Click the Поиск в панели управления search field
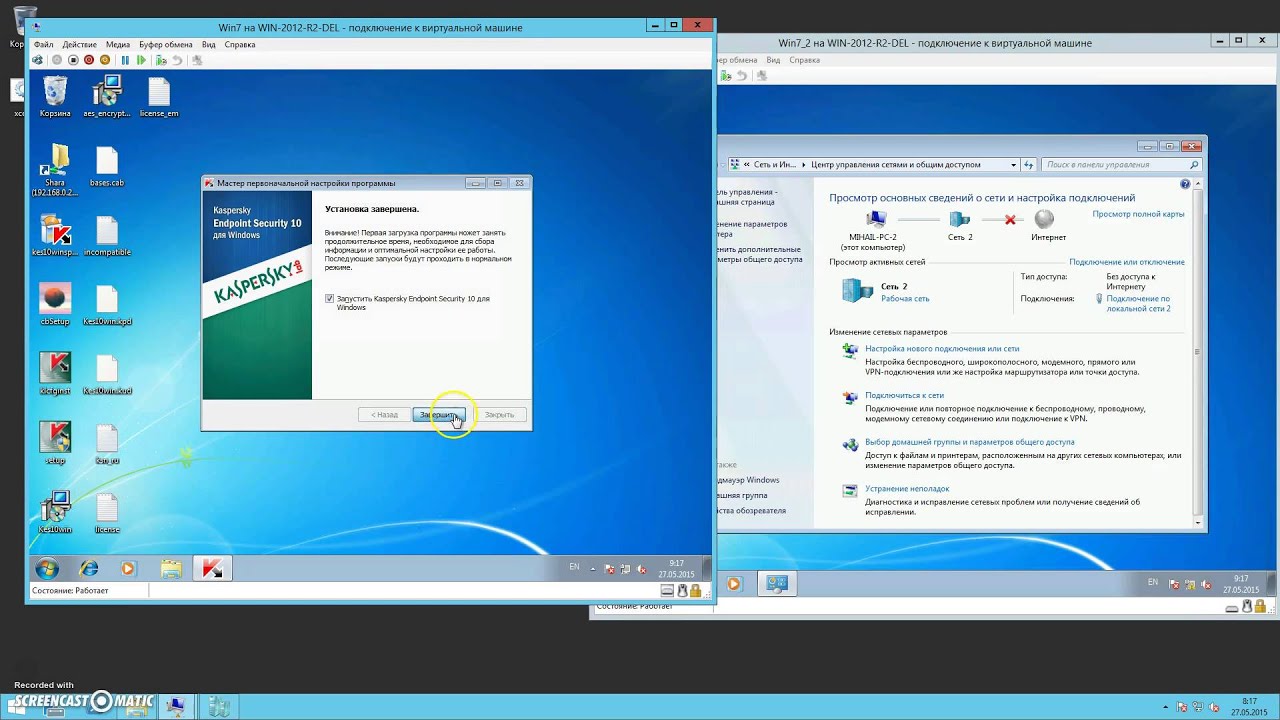This screenshot has width=1280, height=720. pos(1121,164)
